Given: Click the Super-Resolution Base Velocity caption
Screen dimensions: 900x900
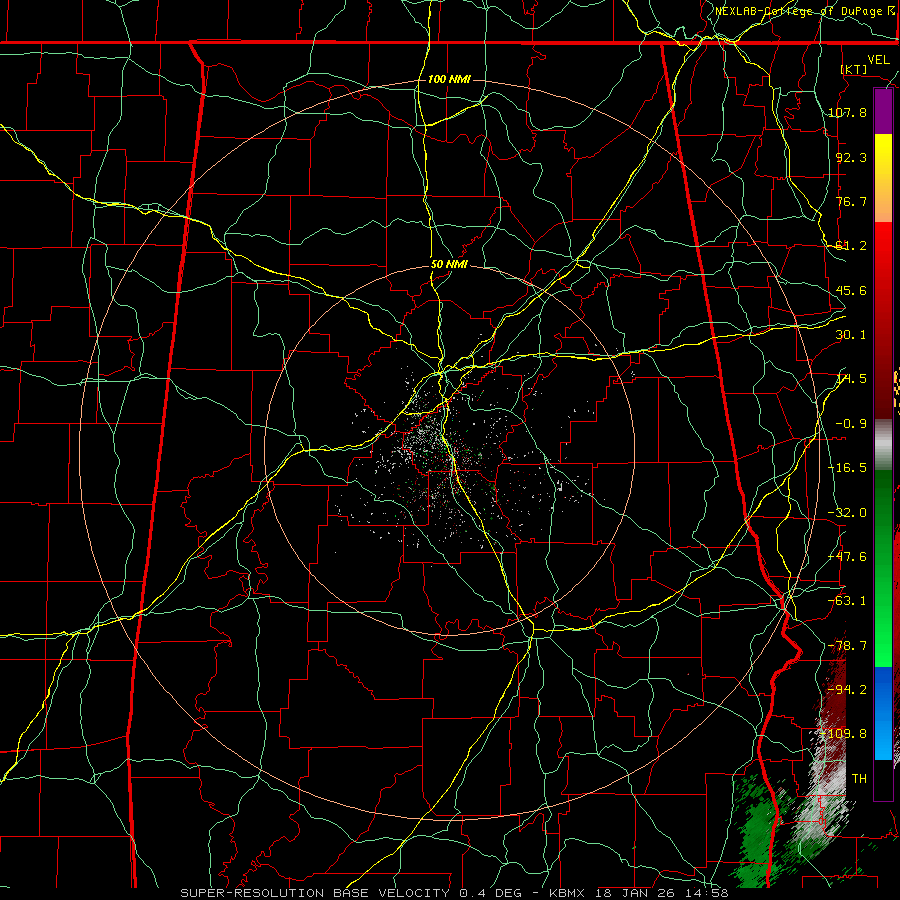Looking at the screenshot, I should point(454,893).
